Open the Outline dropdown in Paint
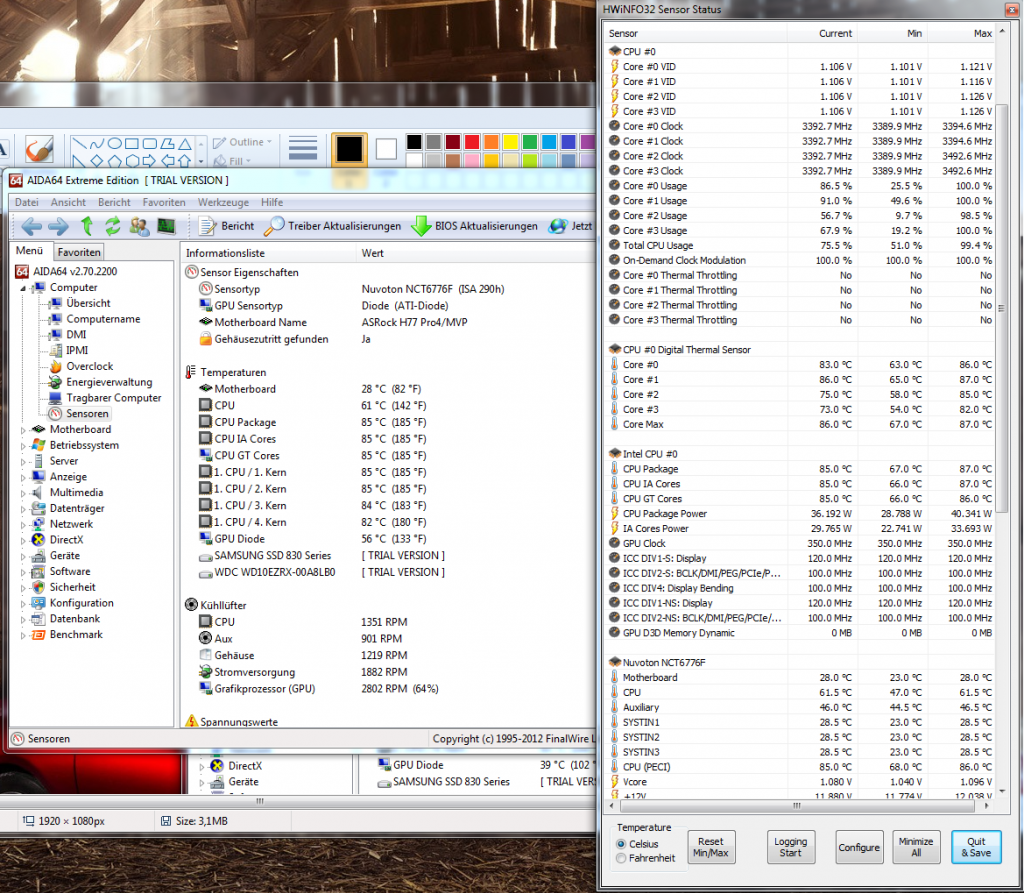This screenshot has height=893, width=1024. pos(245,142)
